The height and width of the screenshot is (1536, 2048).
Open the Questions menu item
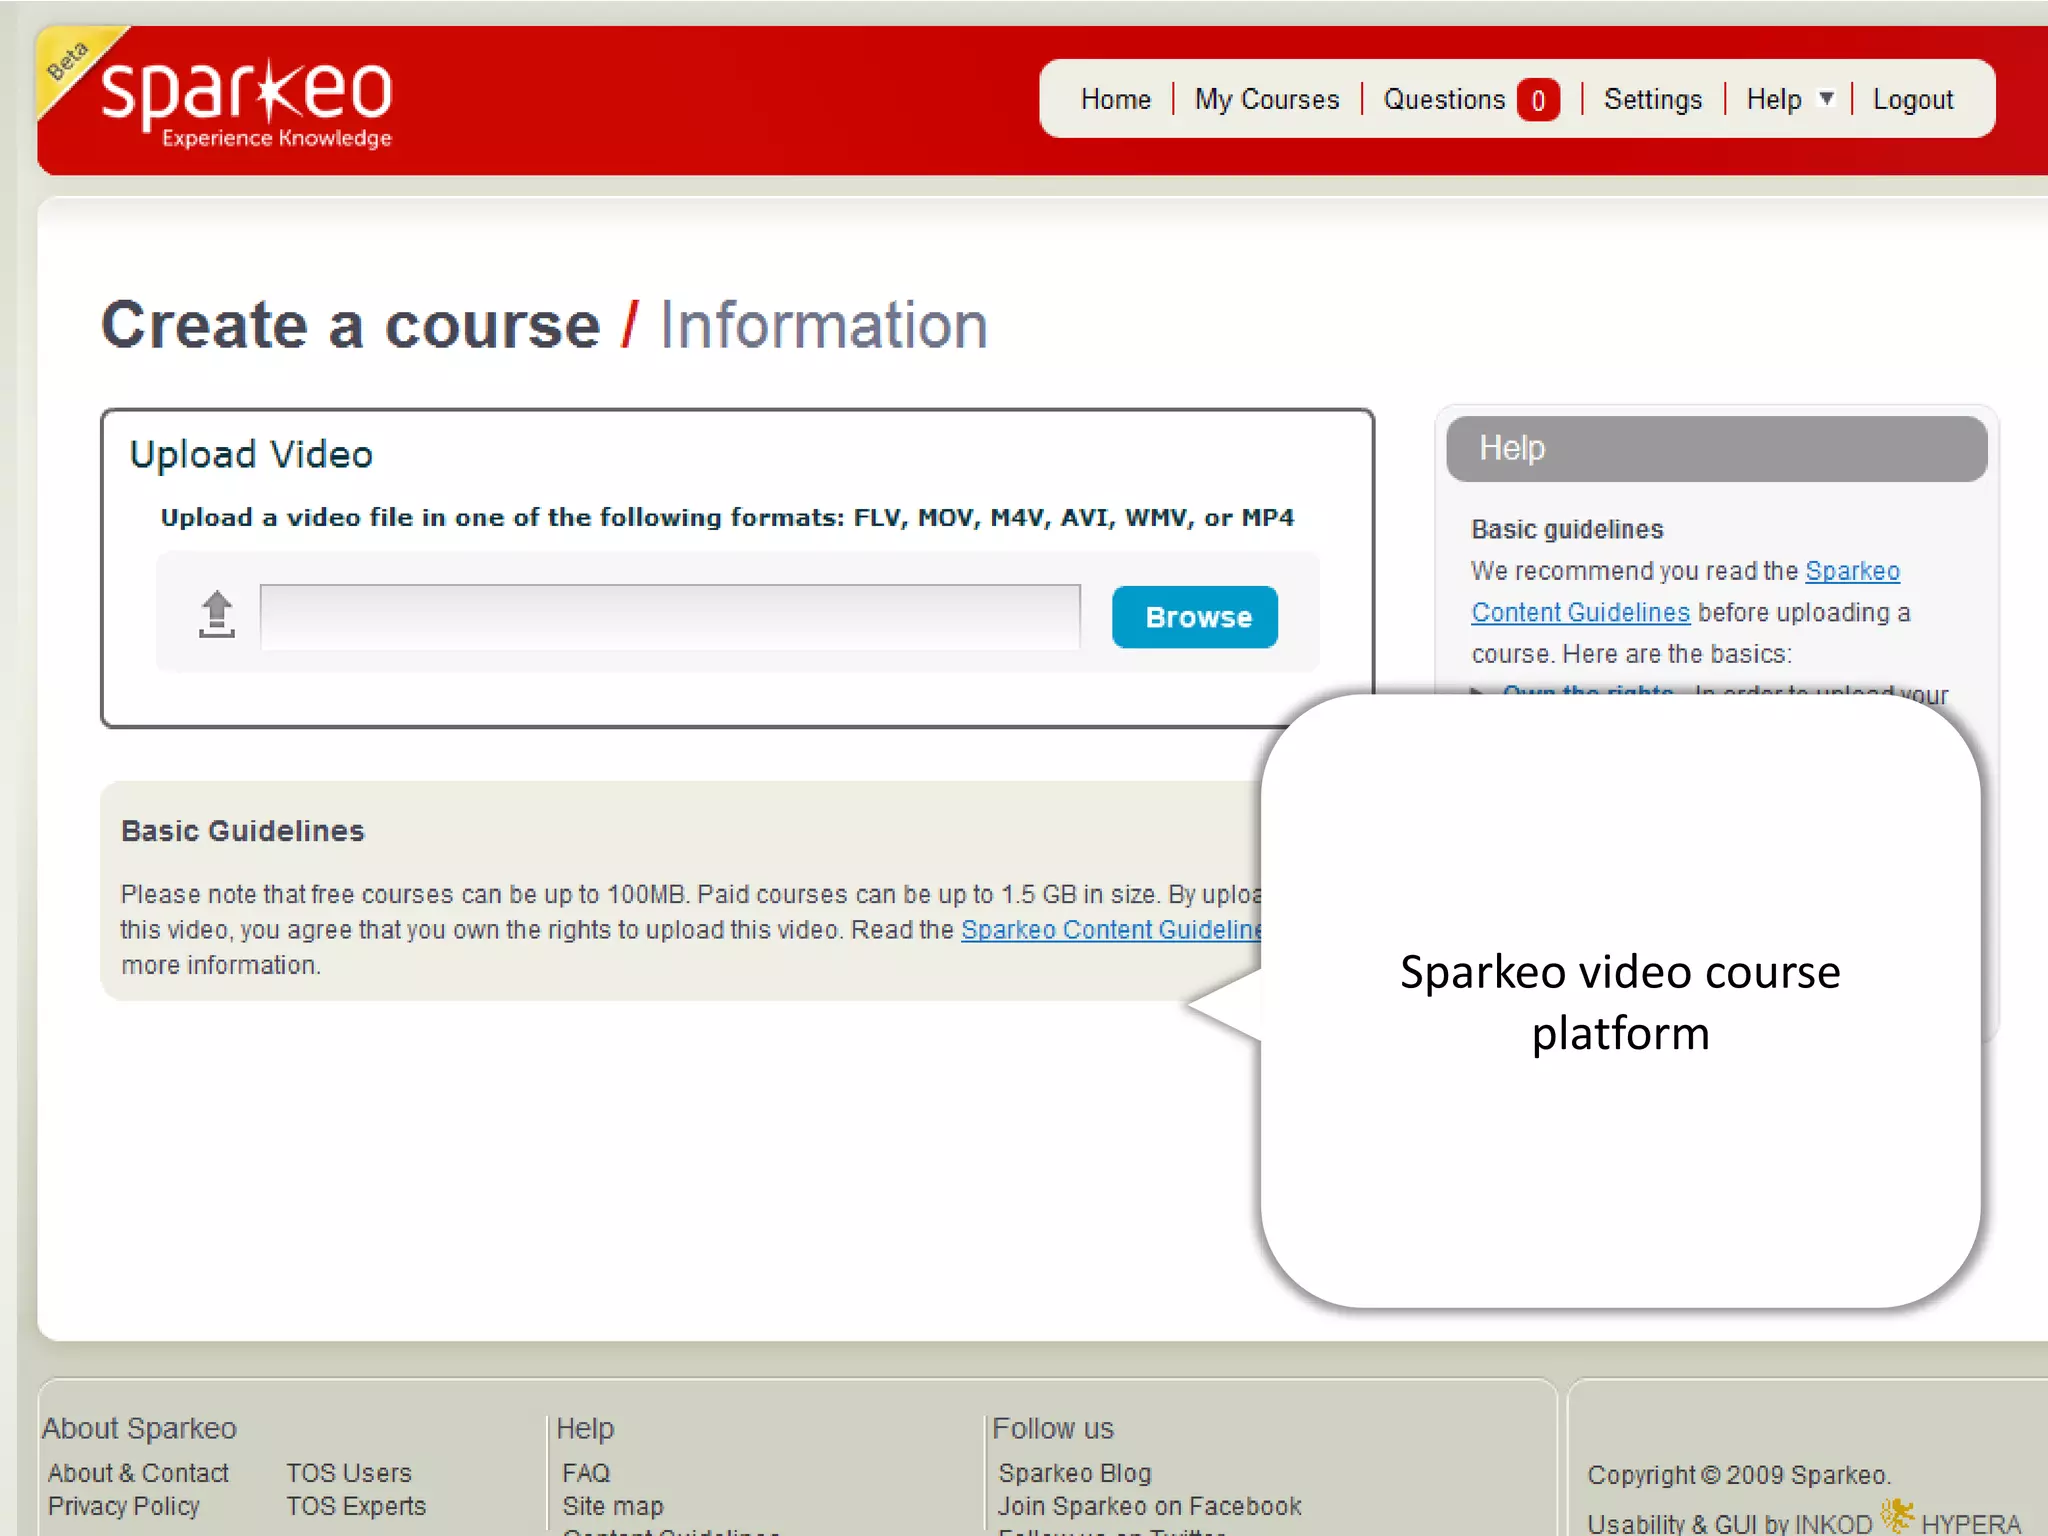[x=1443, y=99]
